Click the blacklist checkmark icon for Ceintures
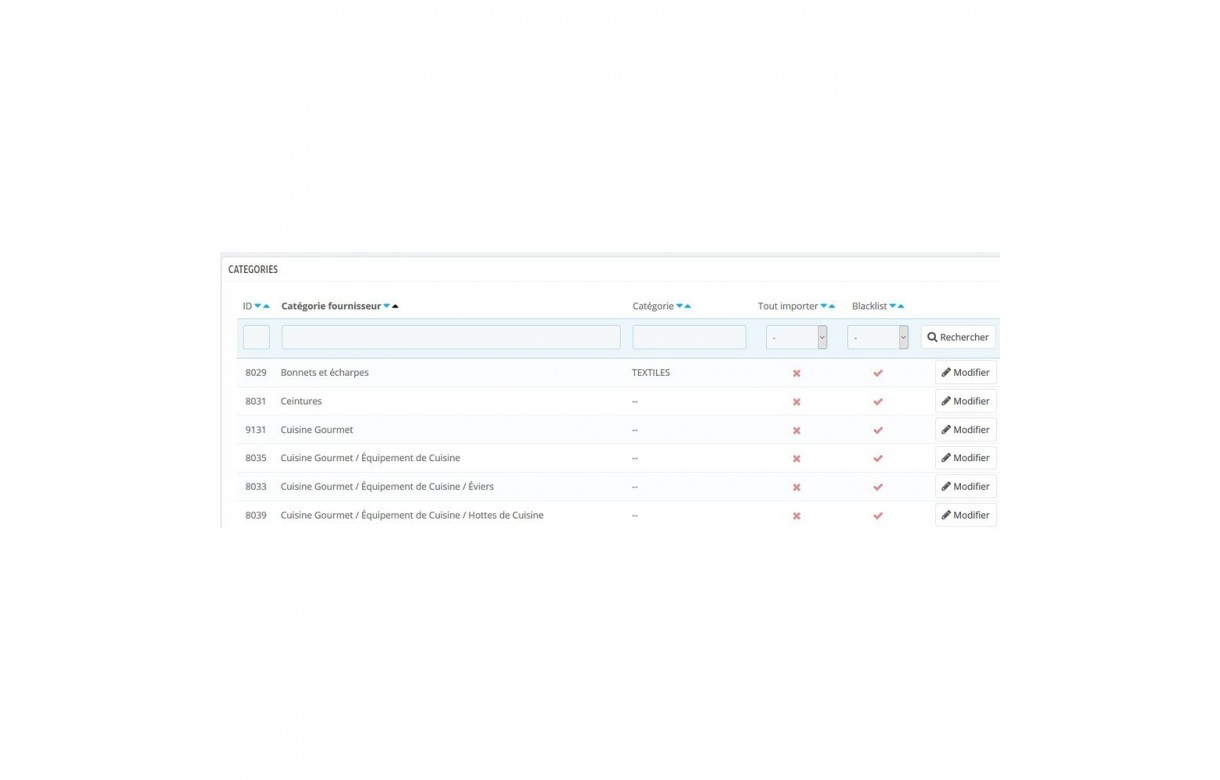The height and width of the screenshot is (780, 1220). (878, 401)
